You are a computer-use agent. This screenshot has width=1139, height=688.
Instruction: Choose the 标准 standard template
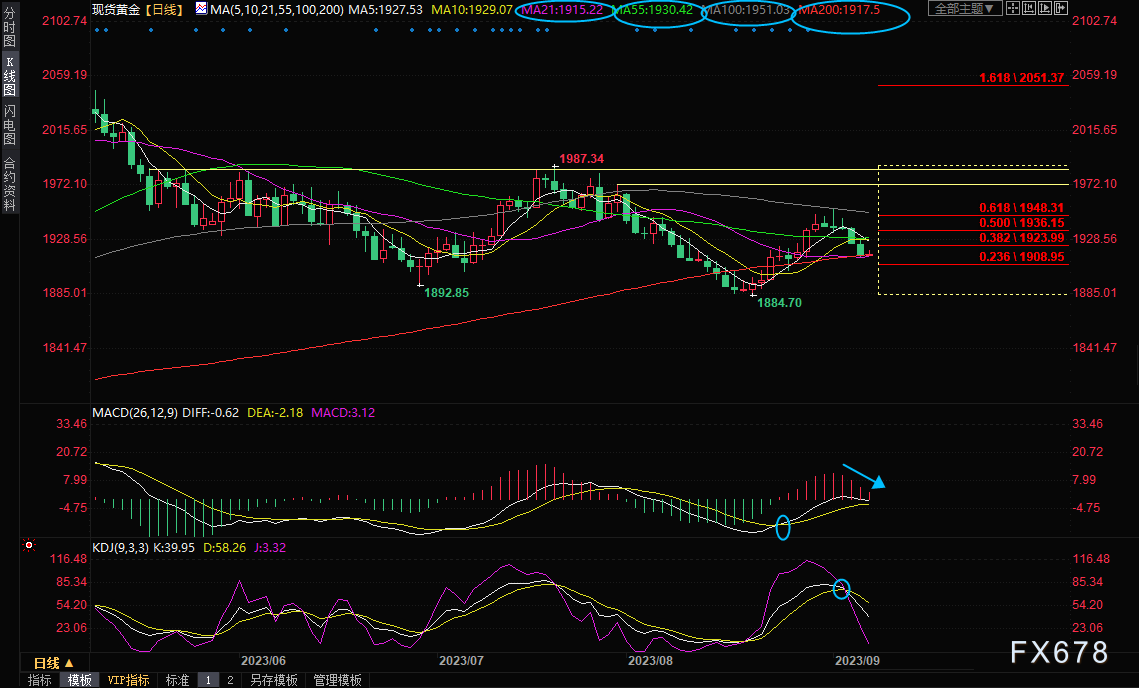pos(177,680)
